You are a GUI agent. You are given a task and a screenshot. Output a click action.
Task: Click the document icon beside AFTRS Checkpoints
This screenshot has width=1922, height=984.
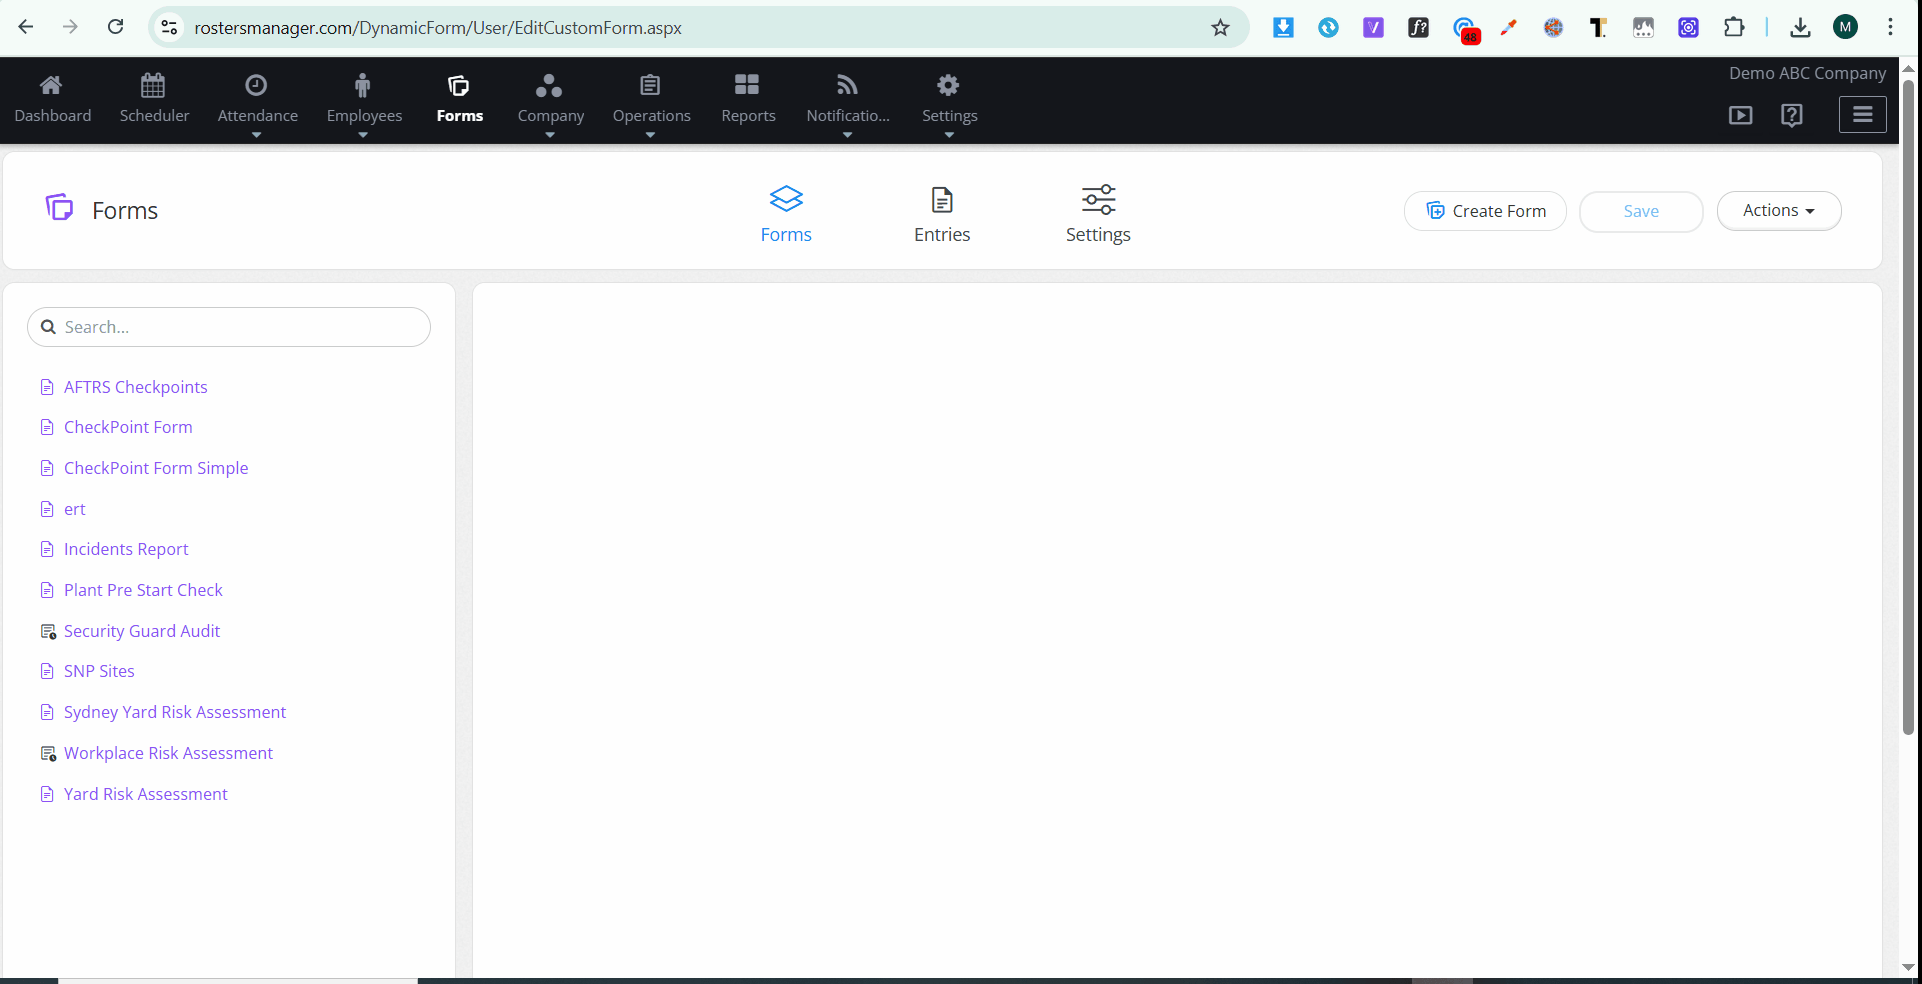47,387
